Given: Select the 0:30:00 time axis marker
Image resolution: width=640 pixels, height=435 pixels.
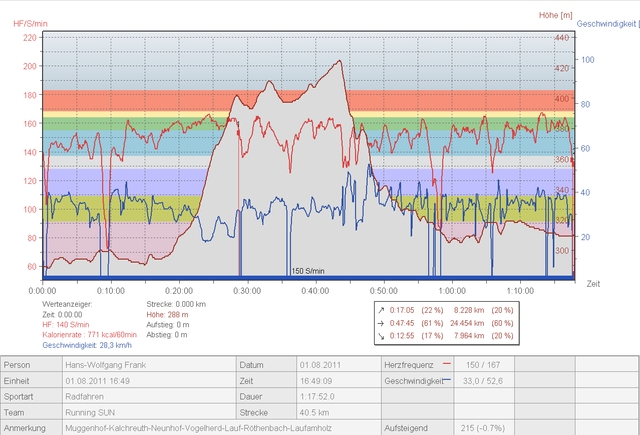Looking at the screenshot, I should pos(246,290).
